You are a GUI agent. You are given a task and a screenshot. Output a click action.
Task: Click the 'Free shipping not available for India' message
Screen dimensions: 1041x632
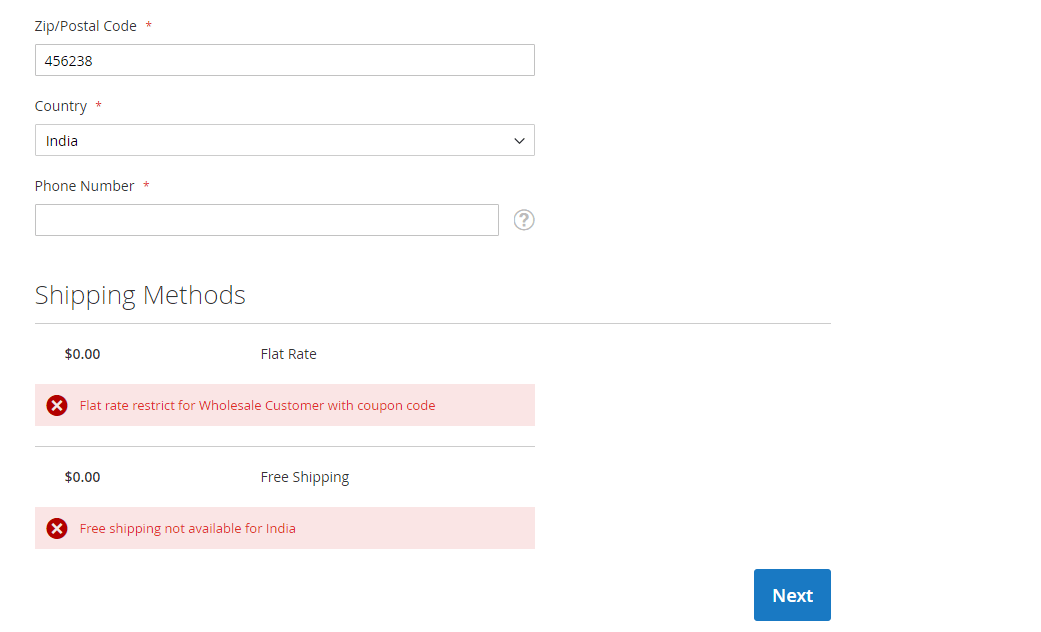[187, 528]
